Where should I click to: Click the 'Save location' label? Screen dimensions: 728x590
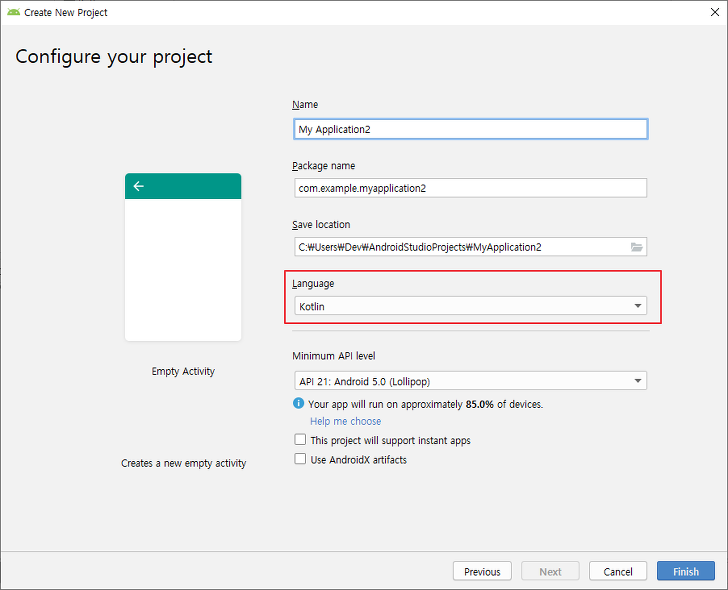[x=321, y=225]
